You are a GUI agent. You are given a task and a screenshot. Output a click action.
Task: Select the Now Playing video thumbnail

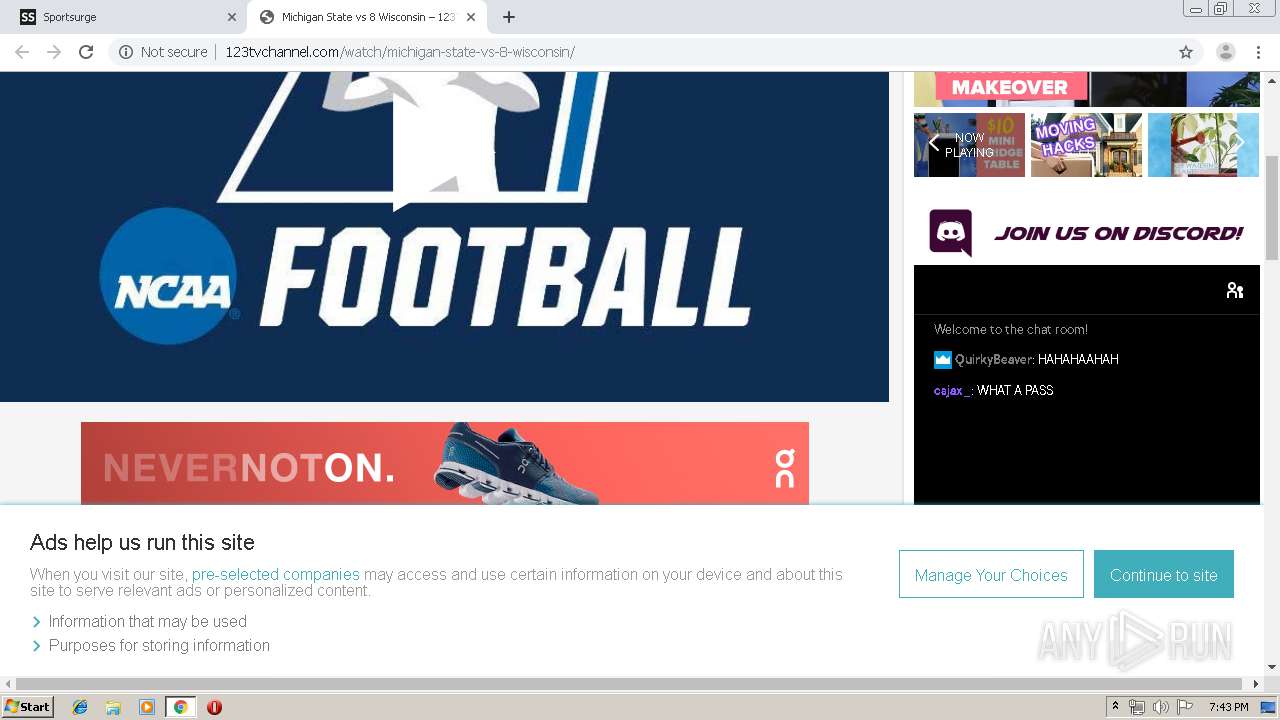(969, 145)
